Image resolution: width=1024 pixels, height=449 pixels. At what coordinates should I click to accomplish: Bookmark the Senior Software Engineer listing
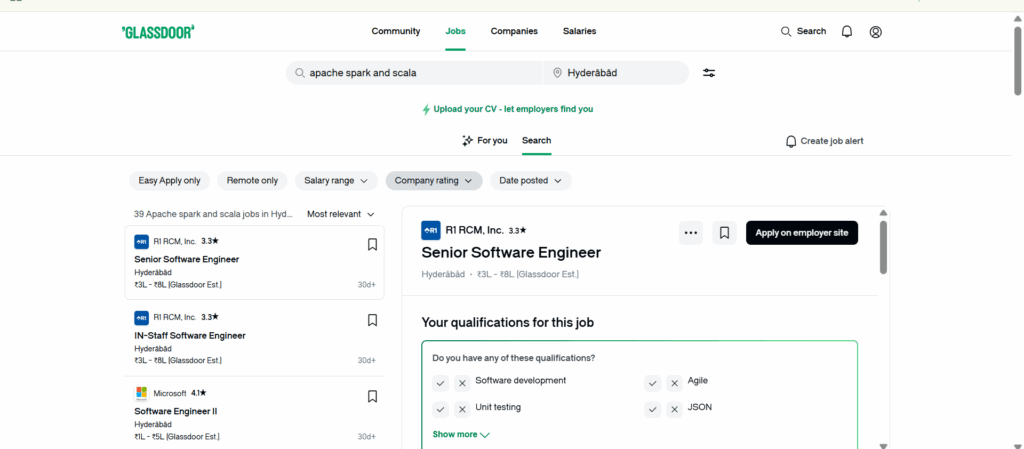(372, 245)
